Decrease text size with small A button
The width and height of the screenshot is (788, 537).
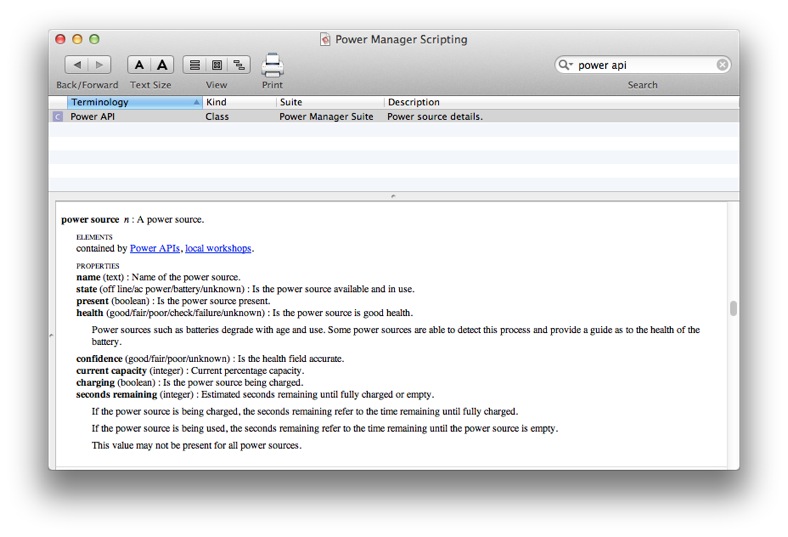pos(139,65)
